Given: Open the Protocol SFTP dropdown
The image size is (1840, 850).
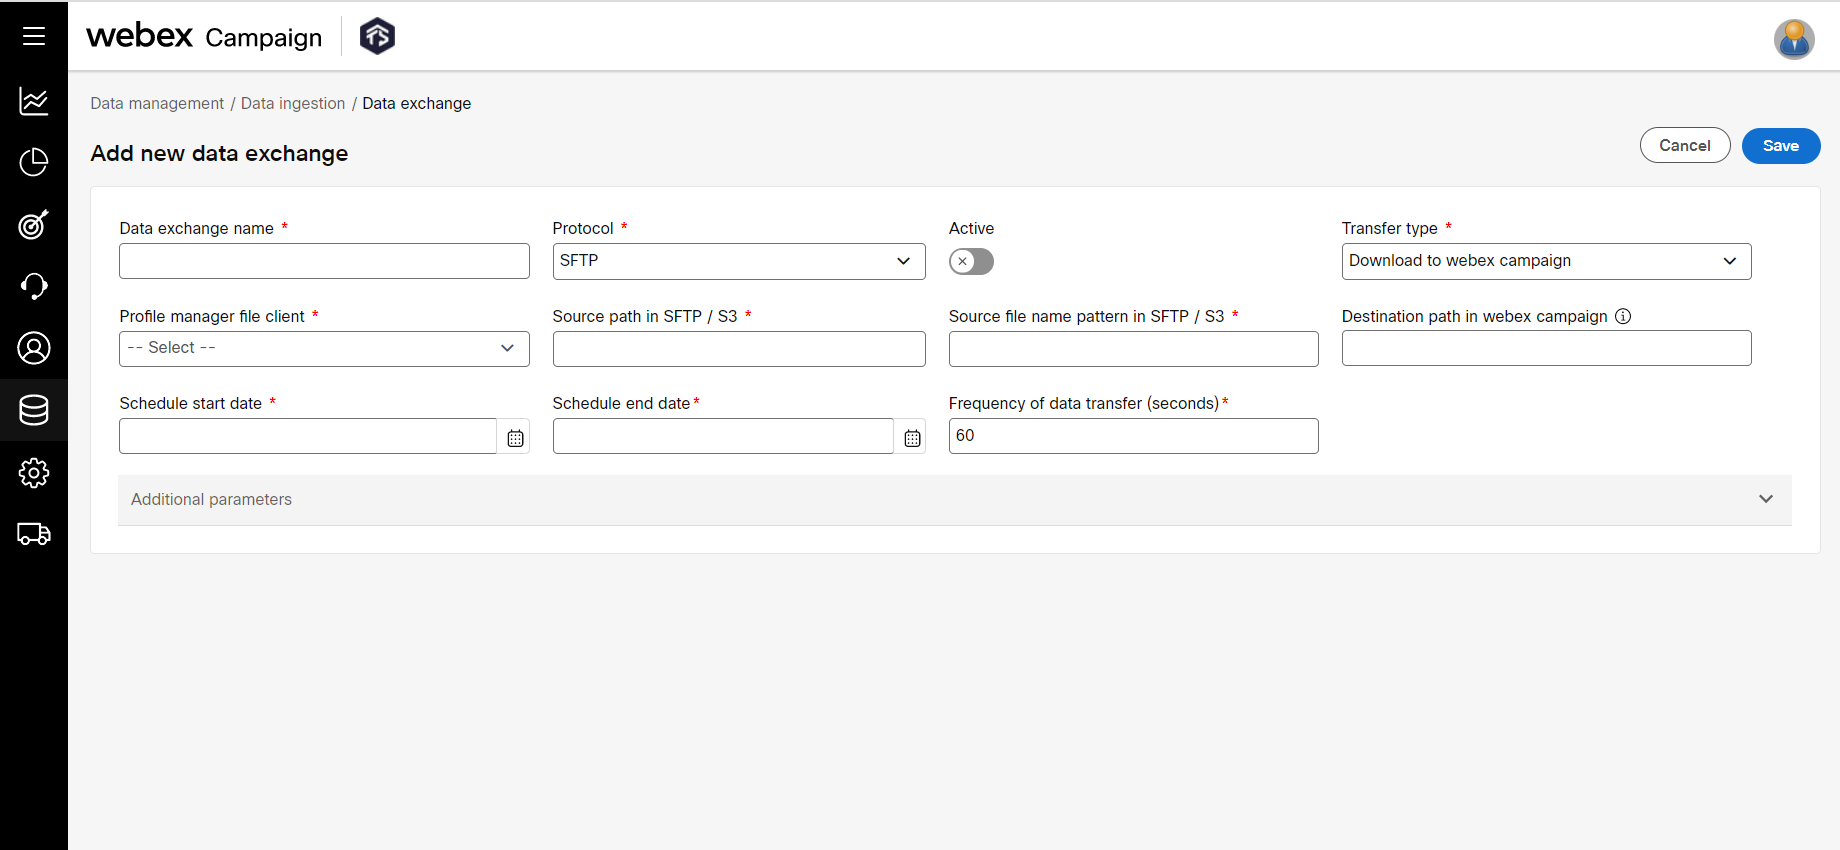Looking at the screenshot, I should 739,261.
